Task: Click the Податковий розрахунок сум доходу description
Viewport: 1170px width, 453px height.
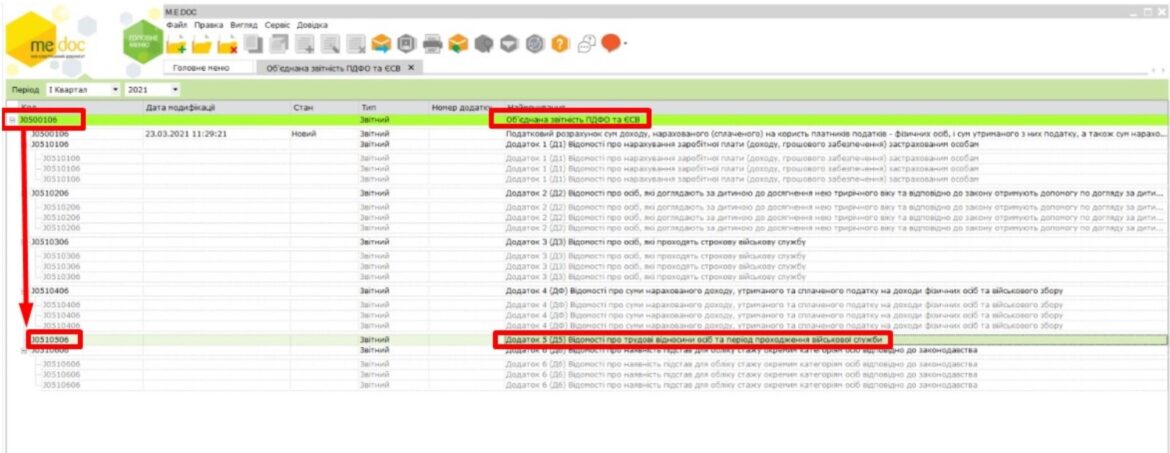Action: point(833,134)
